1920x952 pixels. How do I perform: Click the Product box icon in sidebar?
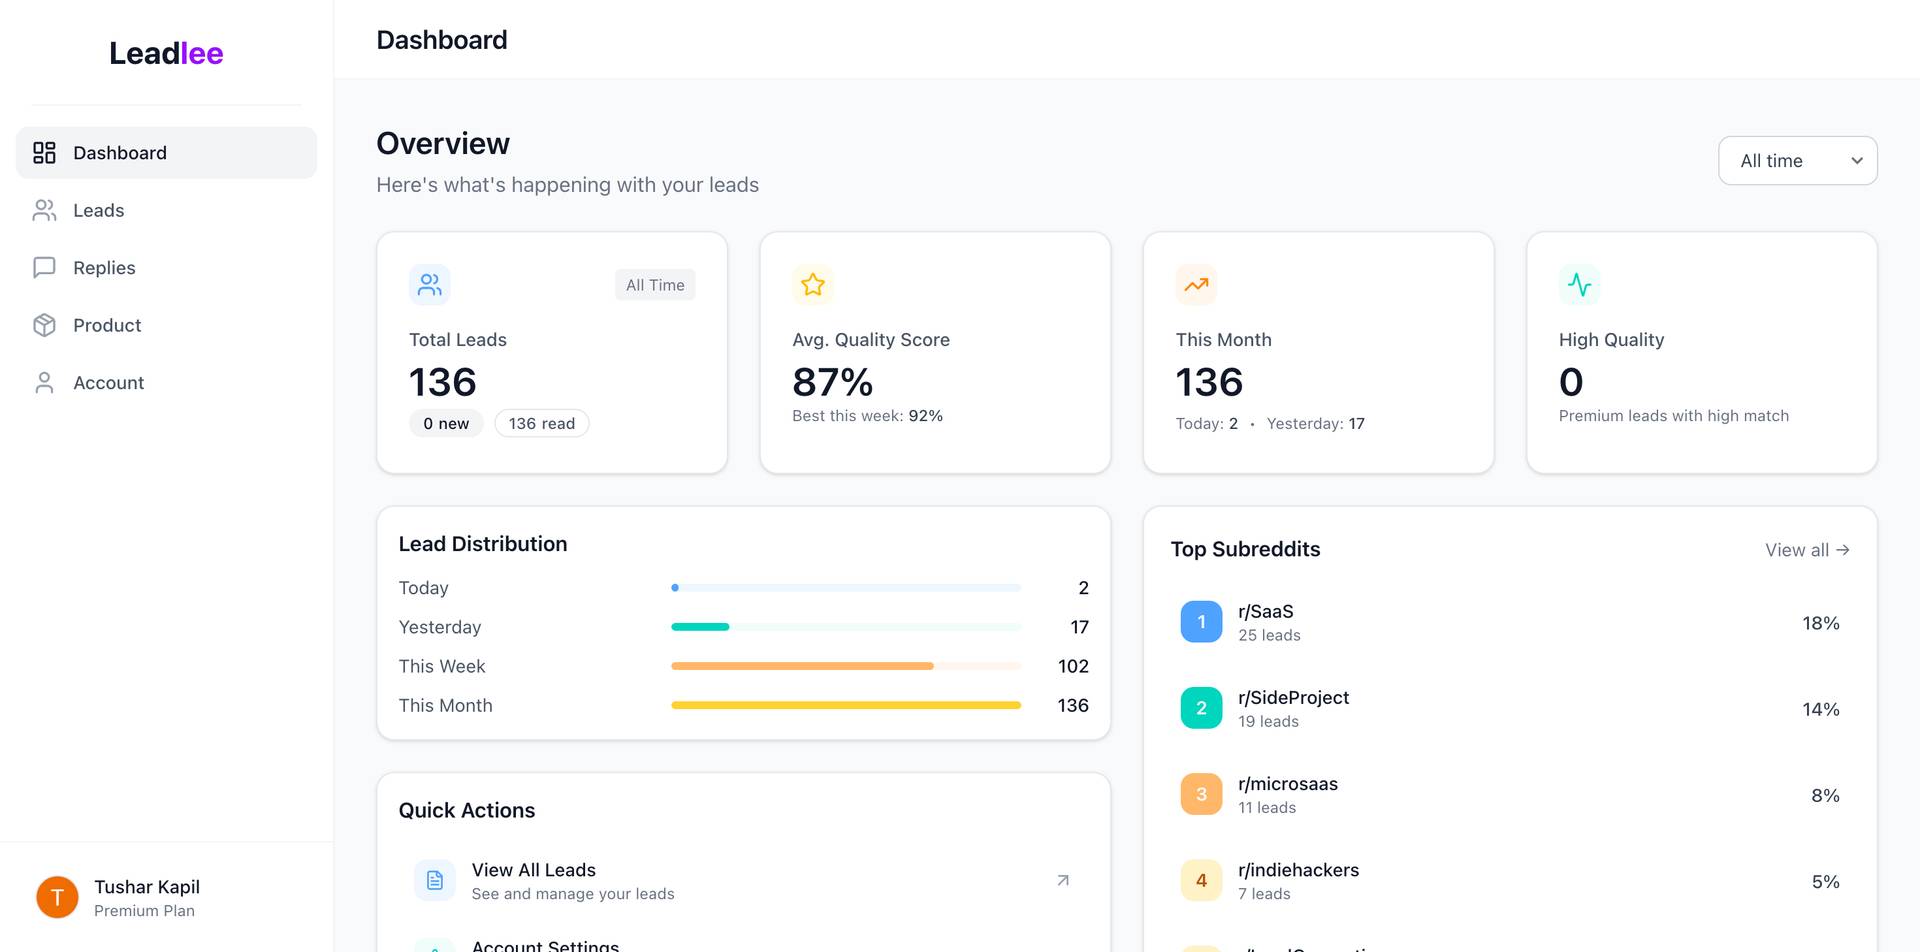pyautogui.click(x=44, y=325)
